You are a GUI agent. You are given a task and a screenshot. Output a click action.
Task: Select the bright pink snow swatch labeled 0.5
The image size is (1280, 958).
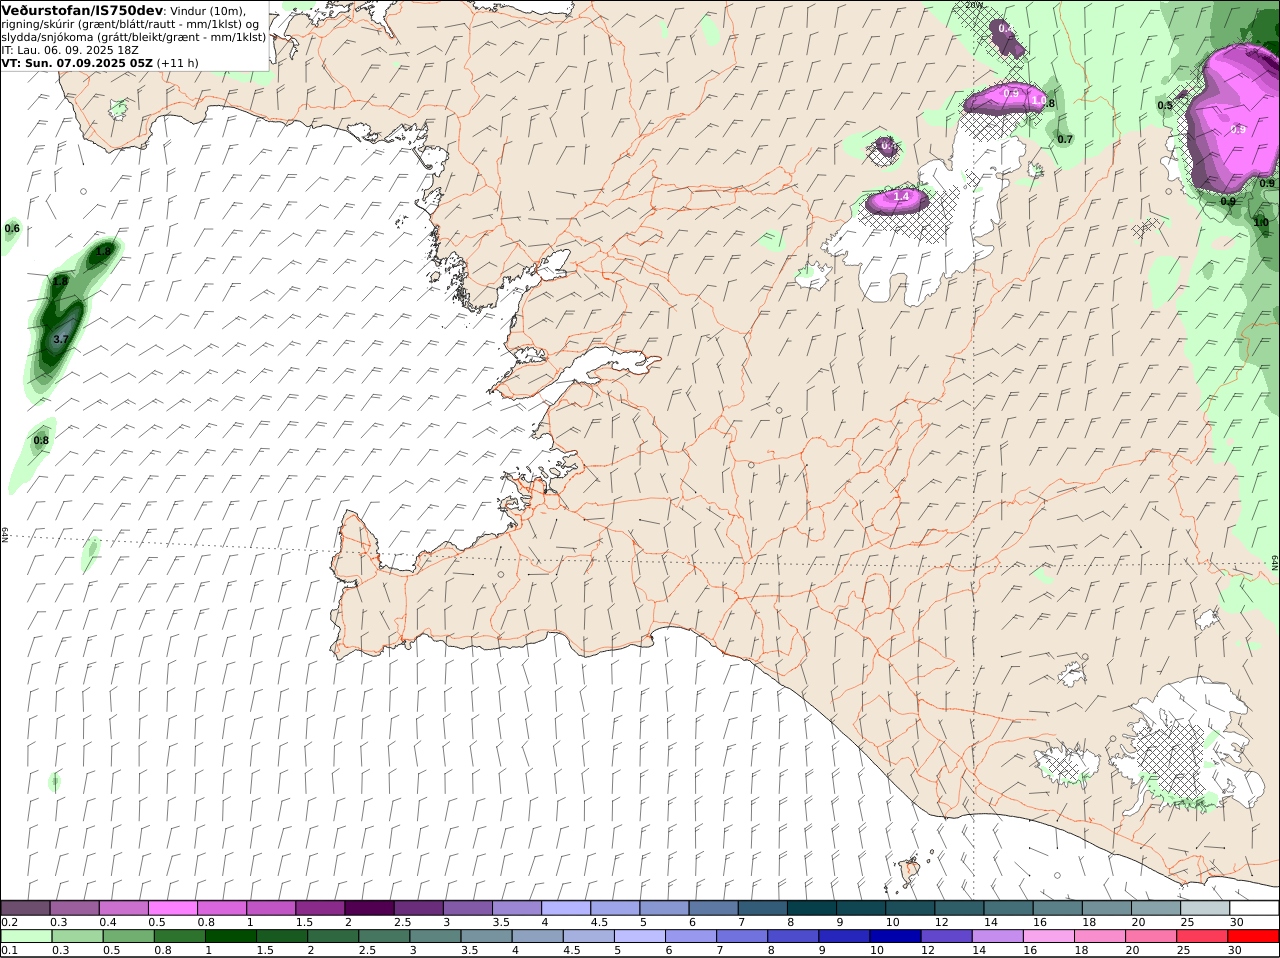click(172, 908)
